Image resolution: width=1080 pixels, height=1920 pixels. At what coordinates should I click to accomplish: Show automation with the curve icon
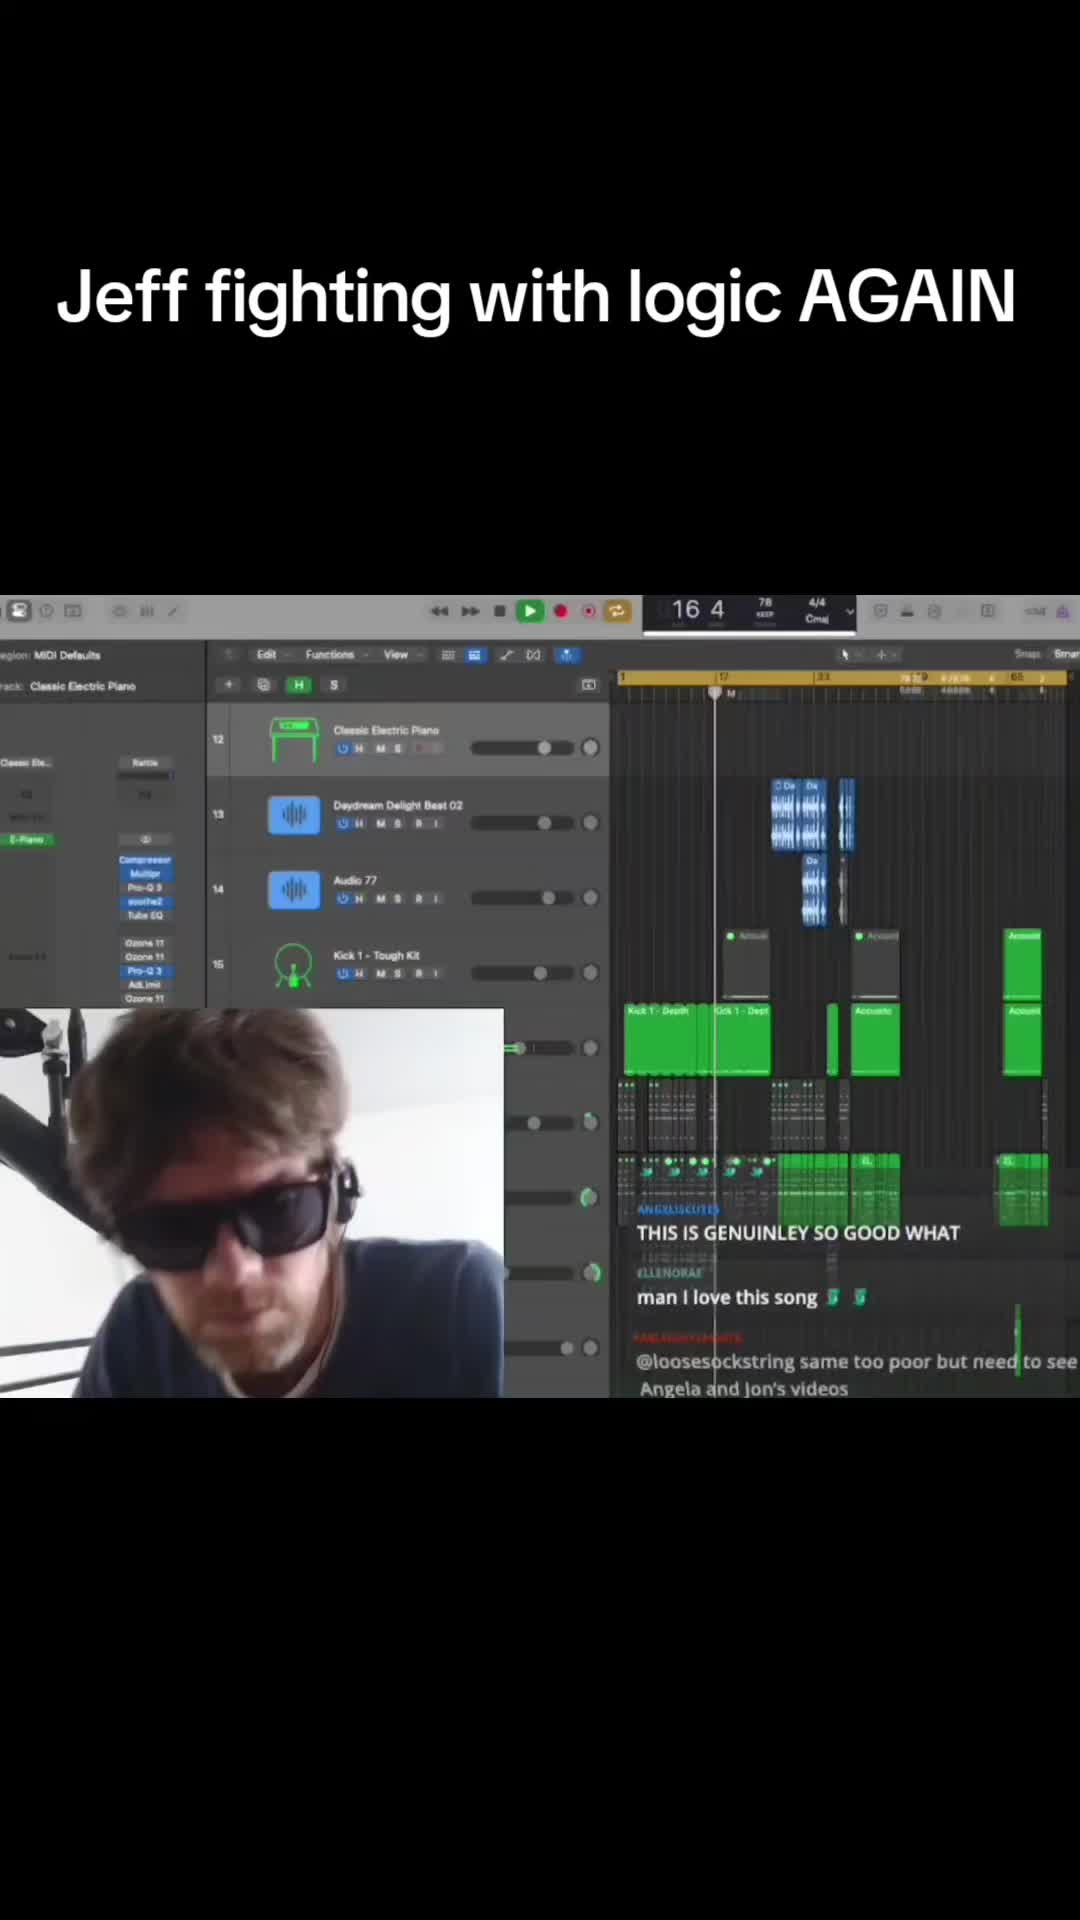[x=506, y=655]
